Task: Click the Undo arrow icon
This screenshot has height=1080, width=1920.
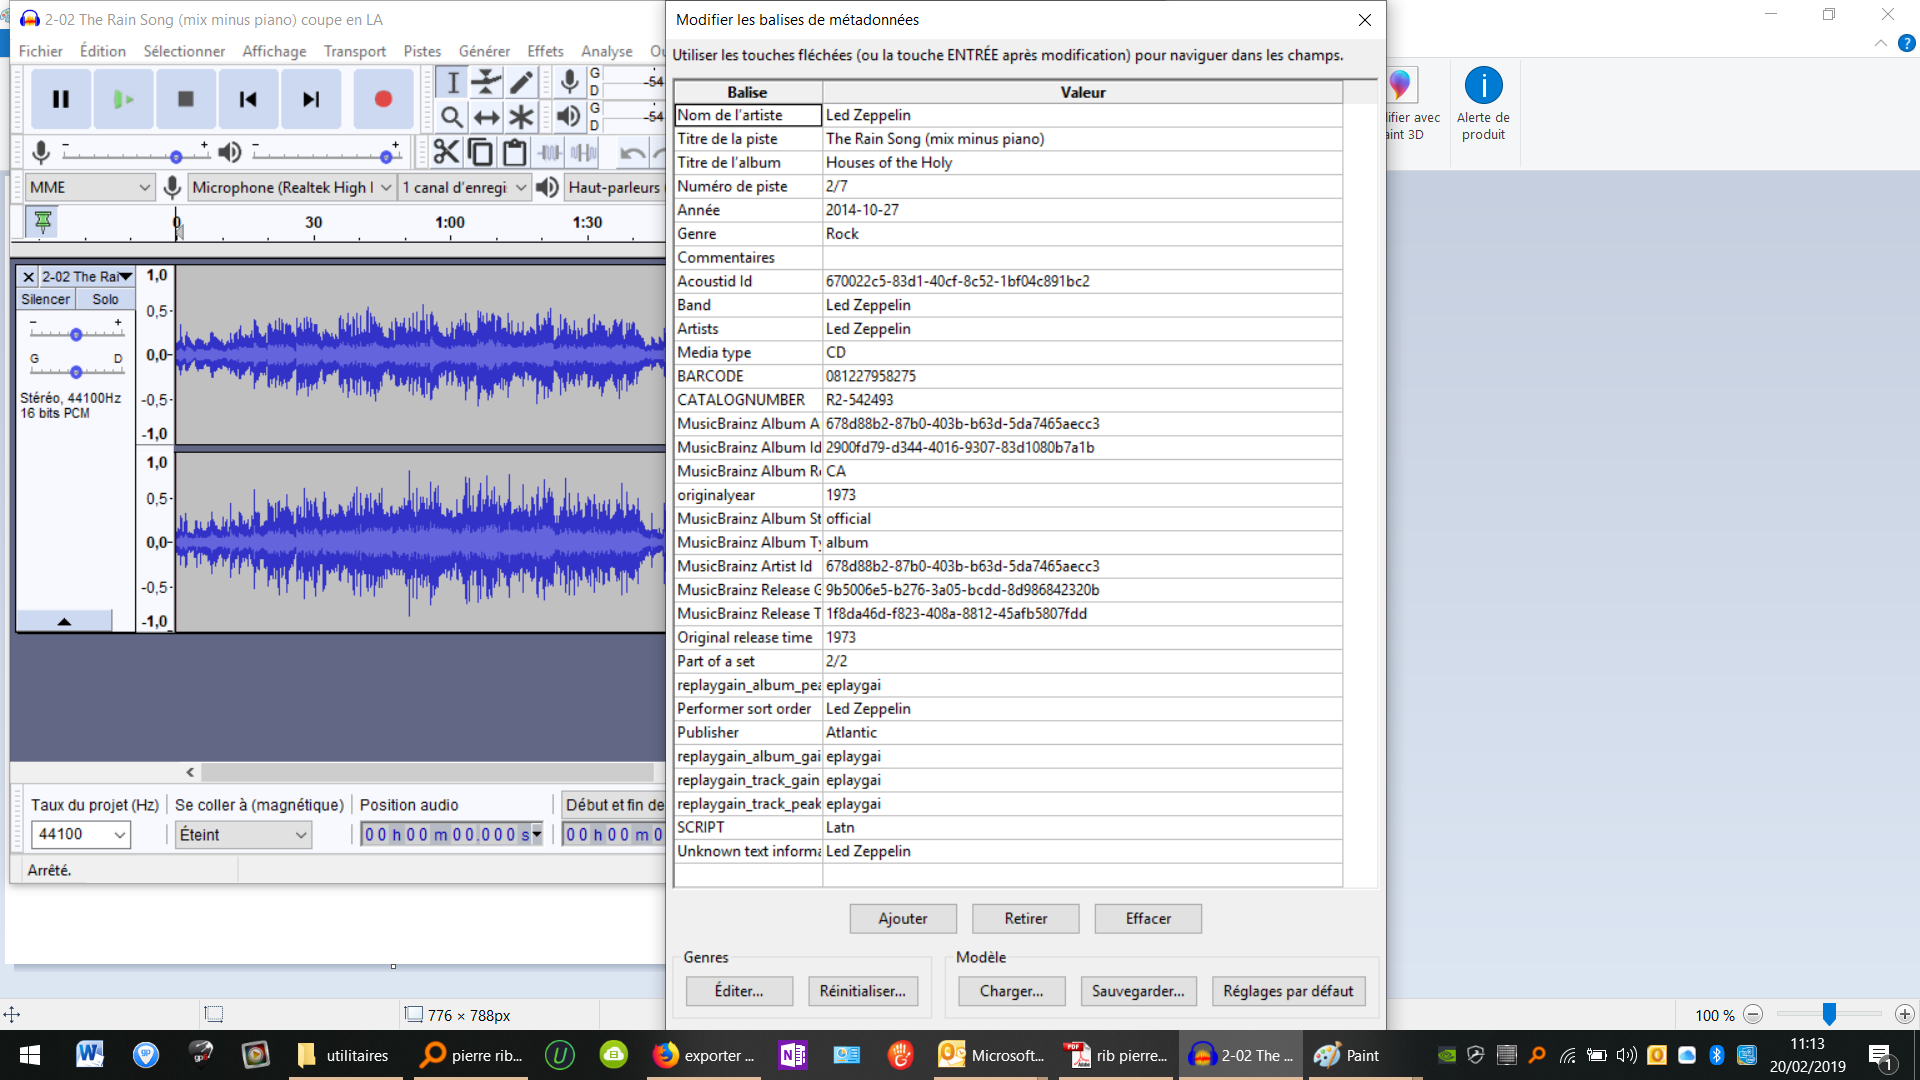Action: pos(632,152)
